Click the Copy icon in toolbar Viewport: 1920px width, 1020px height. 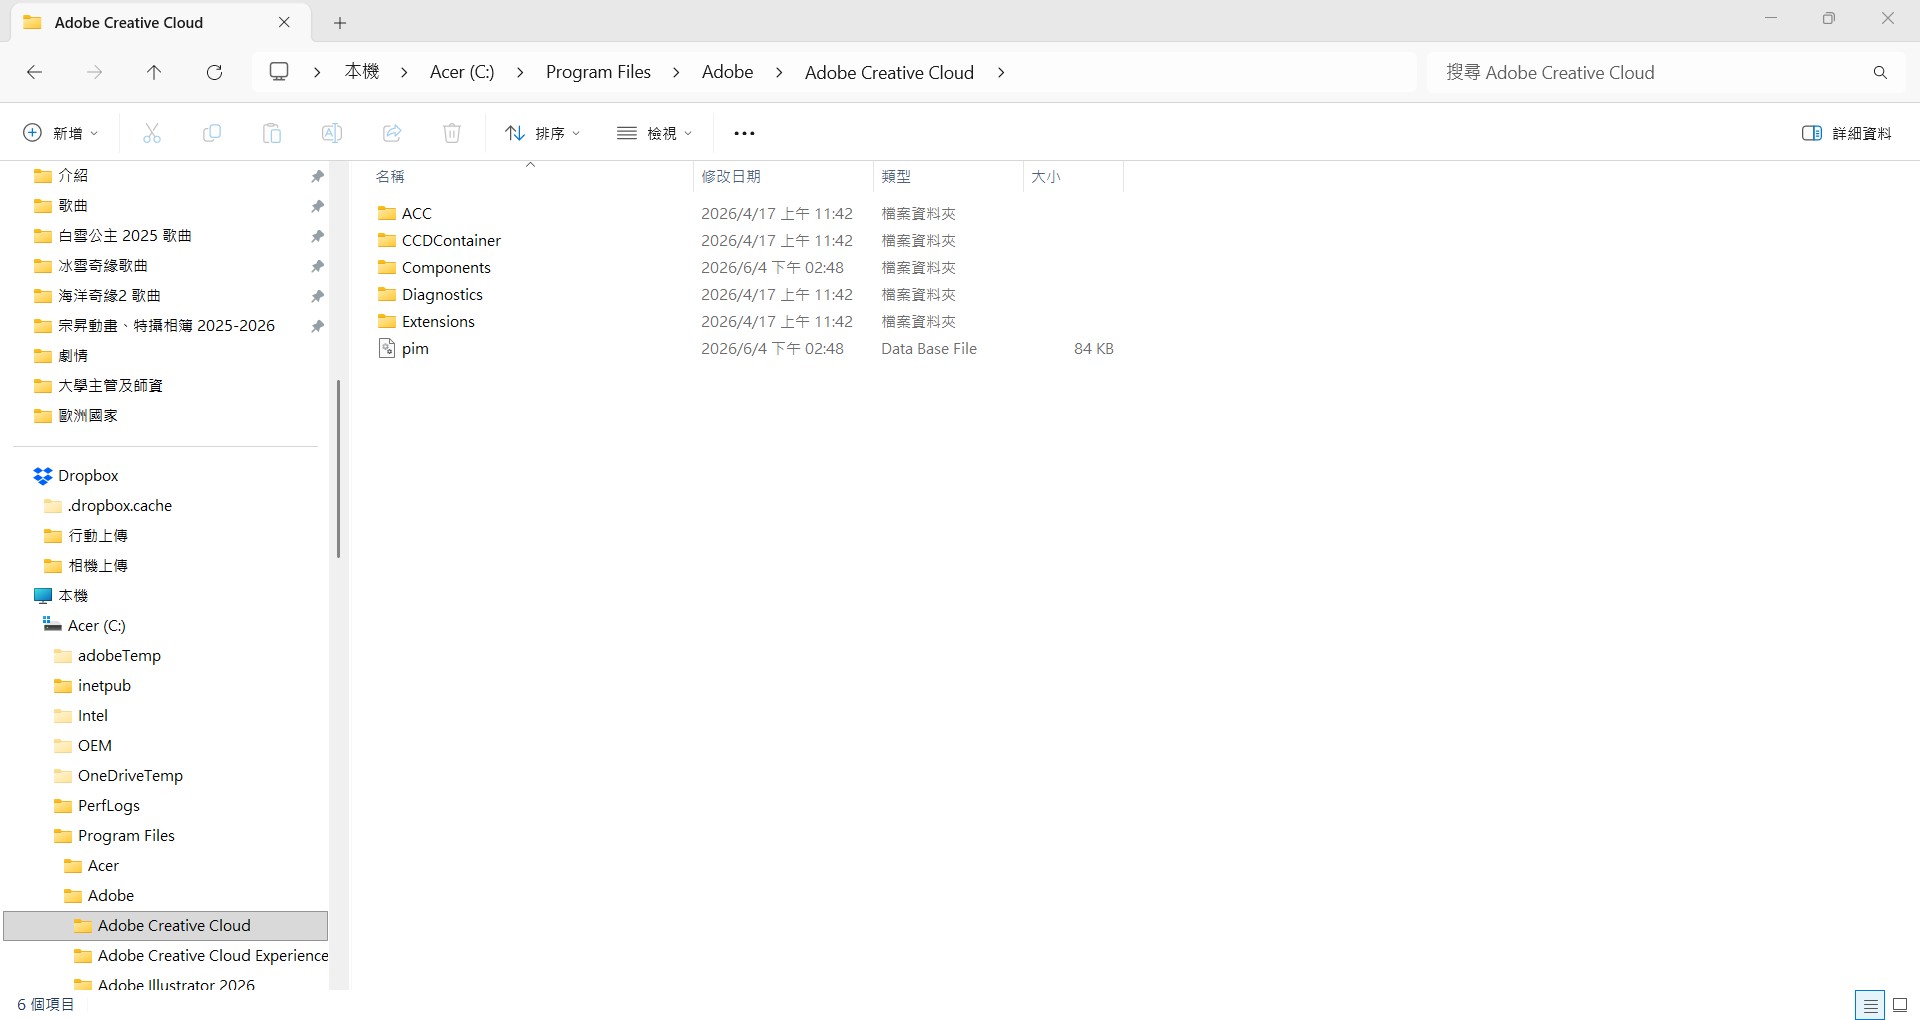click(212, 133)
